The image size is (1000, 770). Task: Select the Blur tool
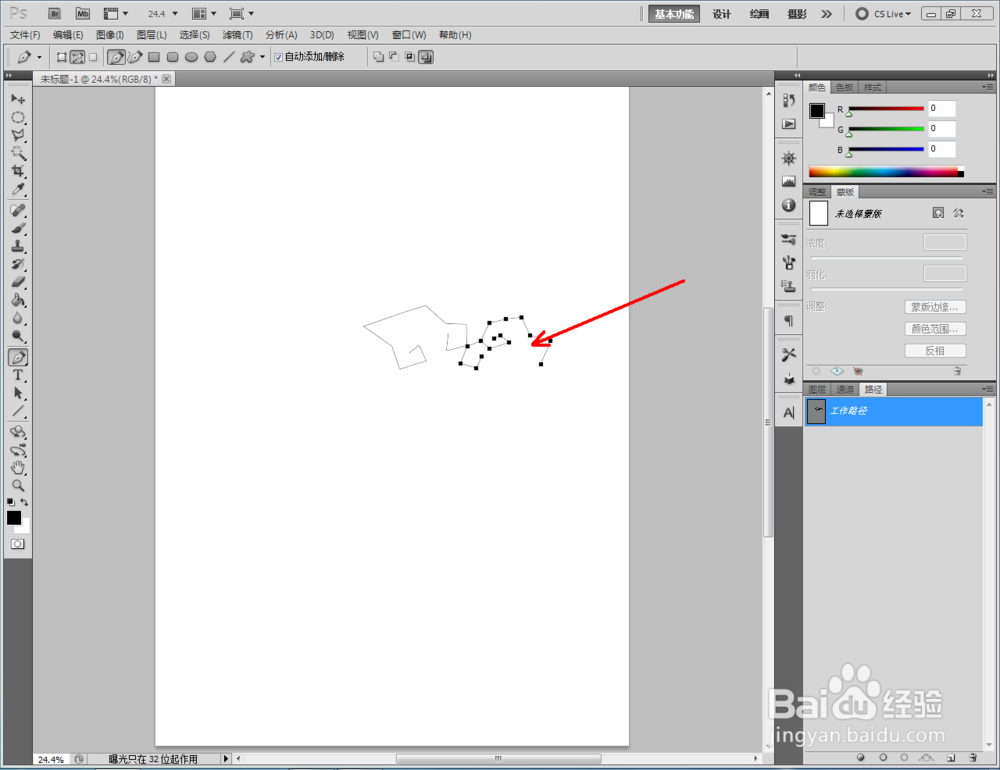point(18,318)
